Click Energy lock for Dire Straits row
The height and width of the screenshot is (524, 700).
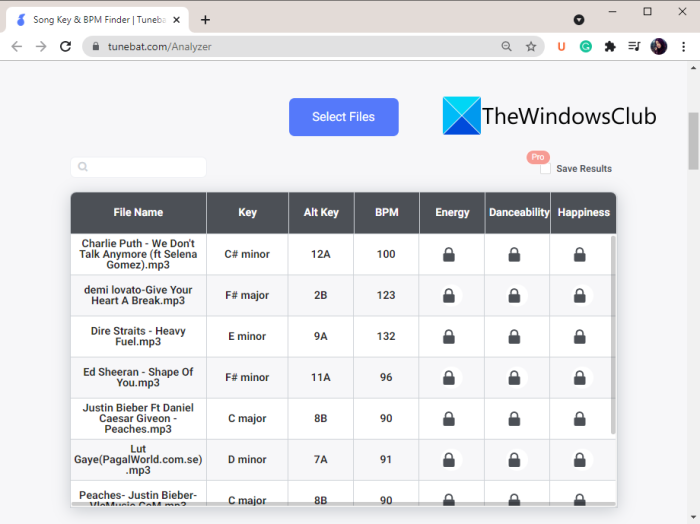(x=449, y=337)
